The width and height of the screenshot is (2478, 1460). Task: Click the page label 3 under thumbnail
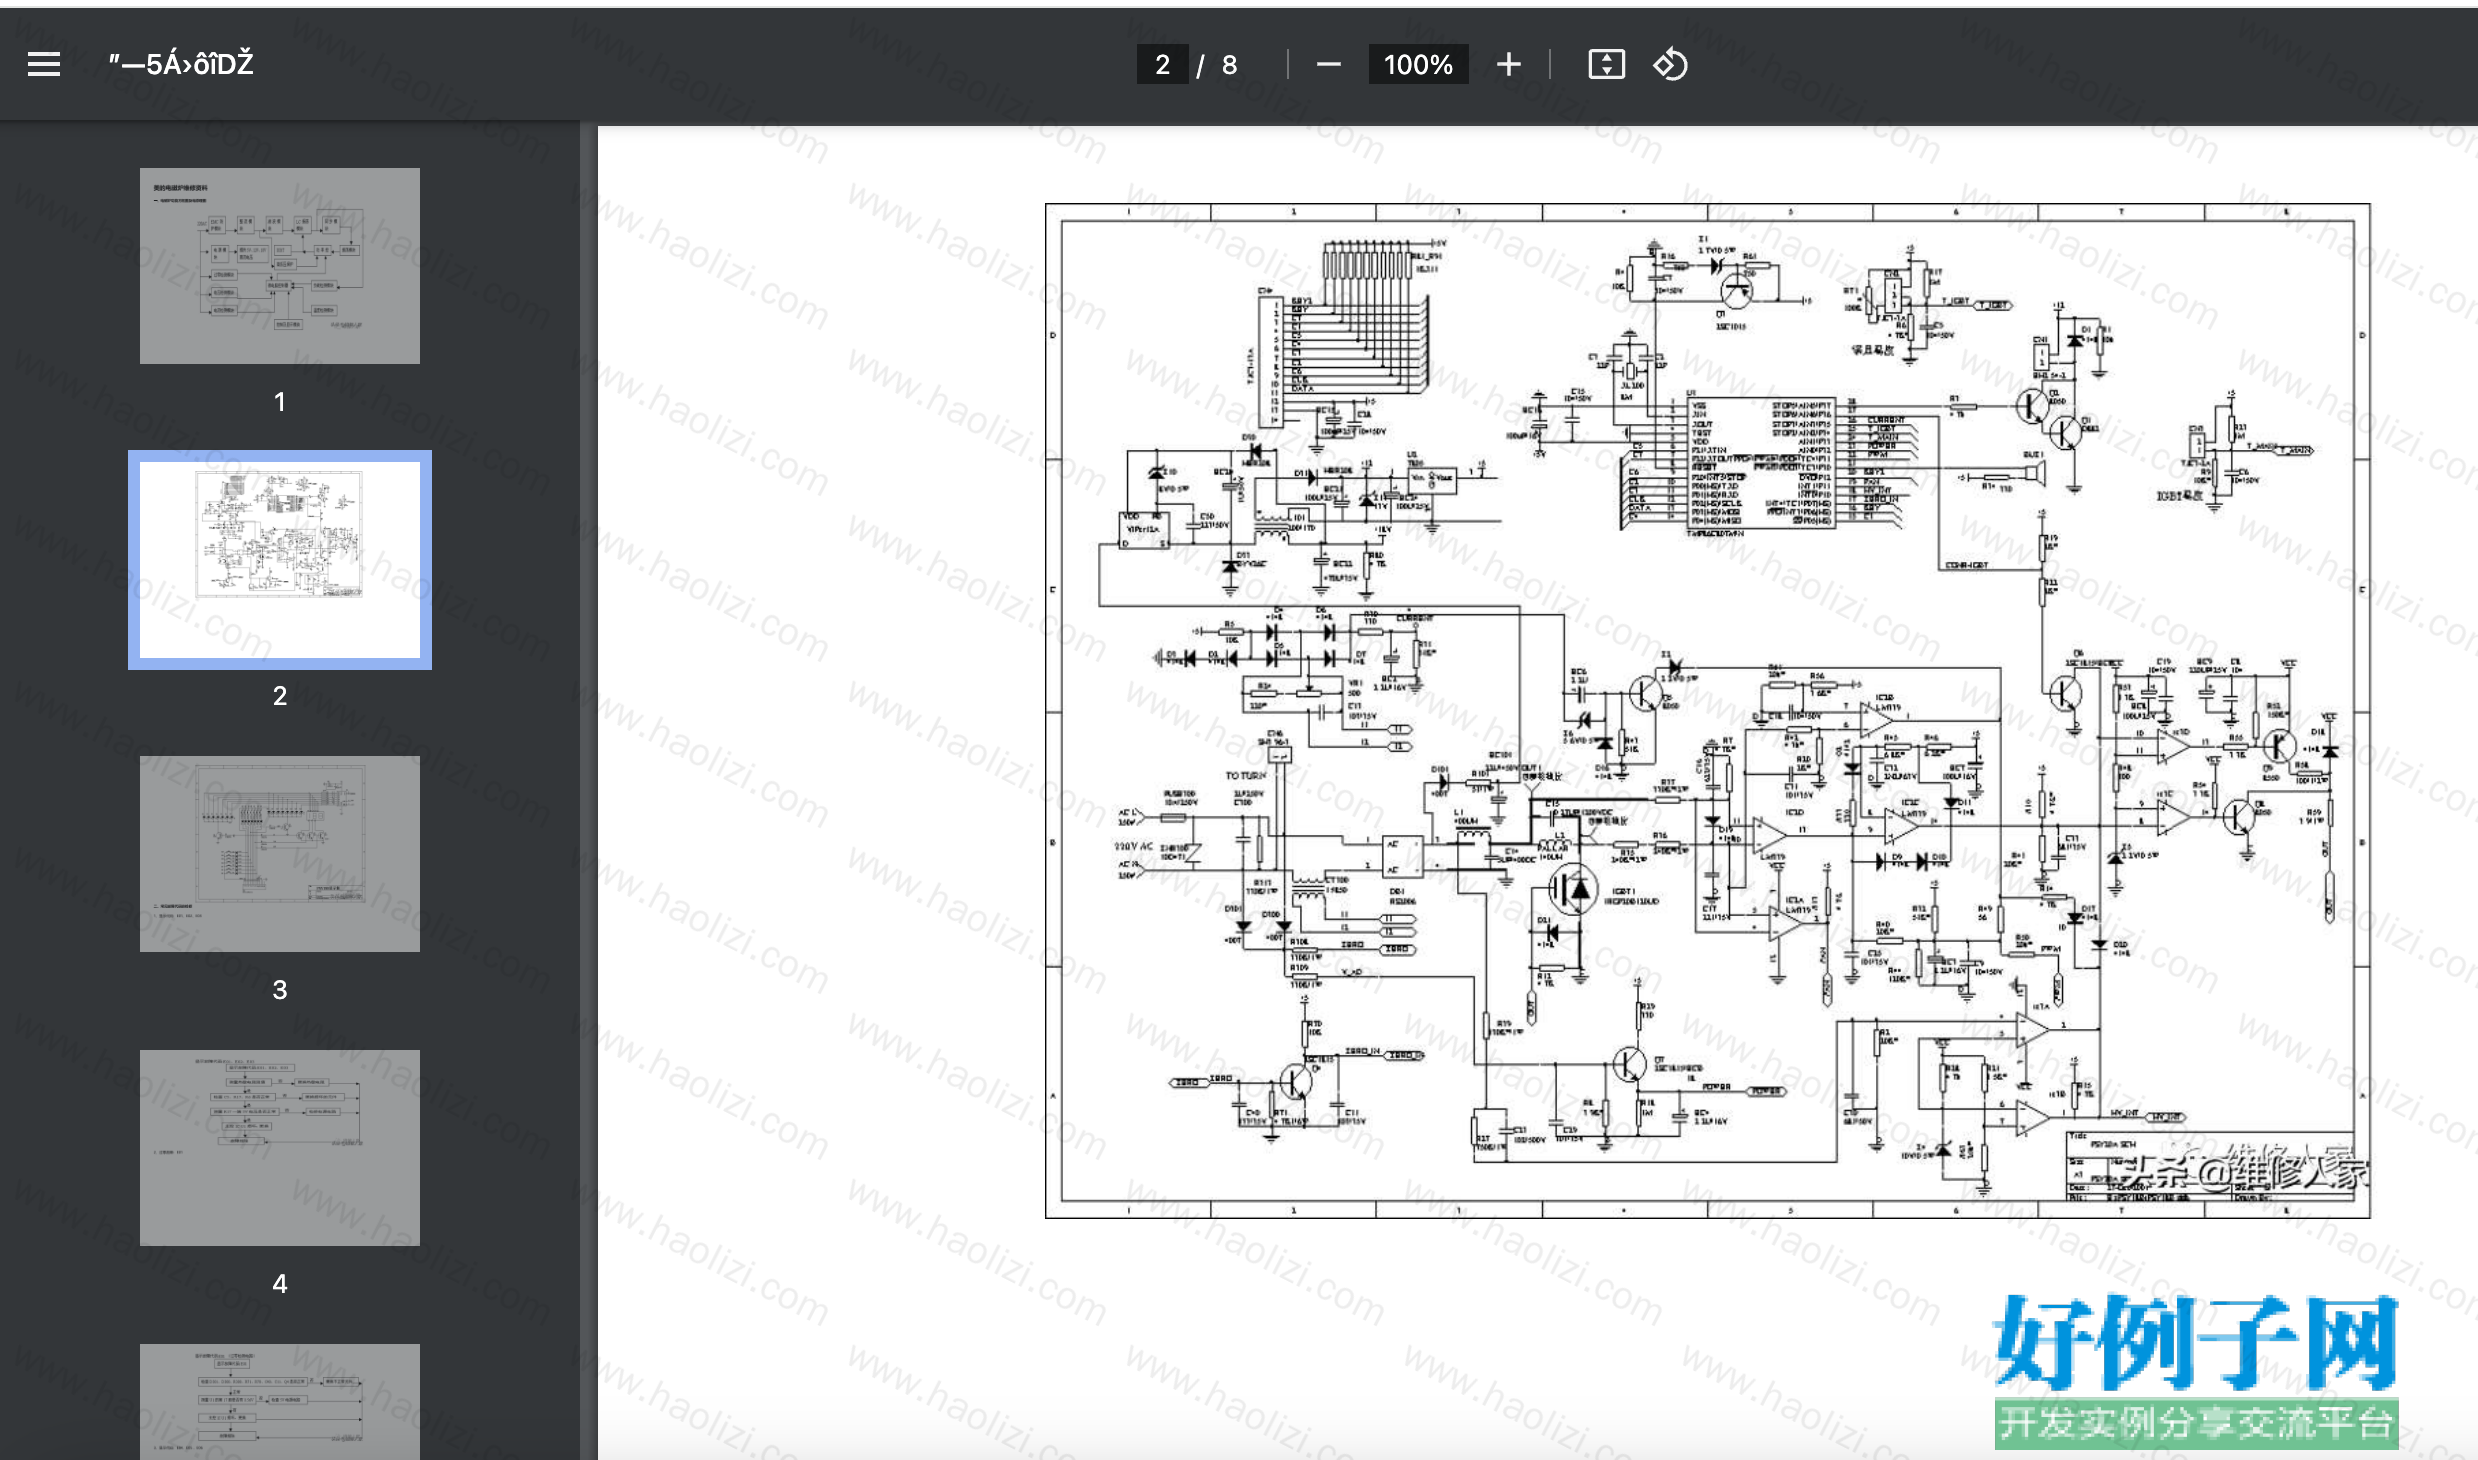click(280, 990)
